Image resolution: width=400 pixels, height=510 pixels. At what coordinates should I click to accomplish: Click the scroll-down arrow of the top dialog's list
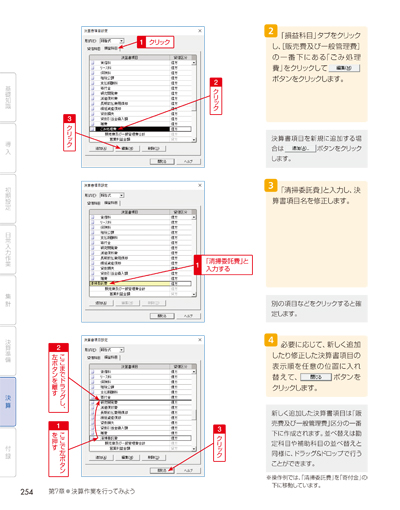[194, 140]
